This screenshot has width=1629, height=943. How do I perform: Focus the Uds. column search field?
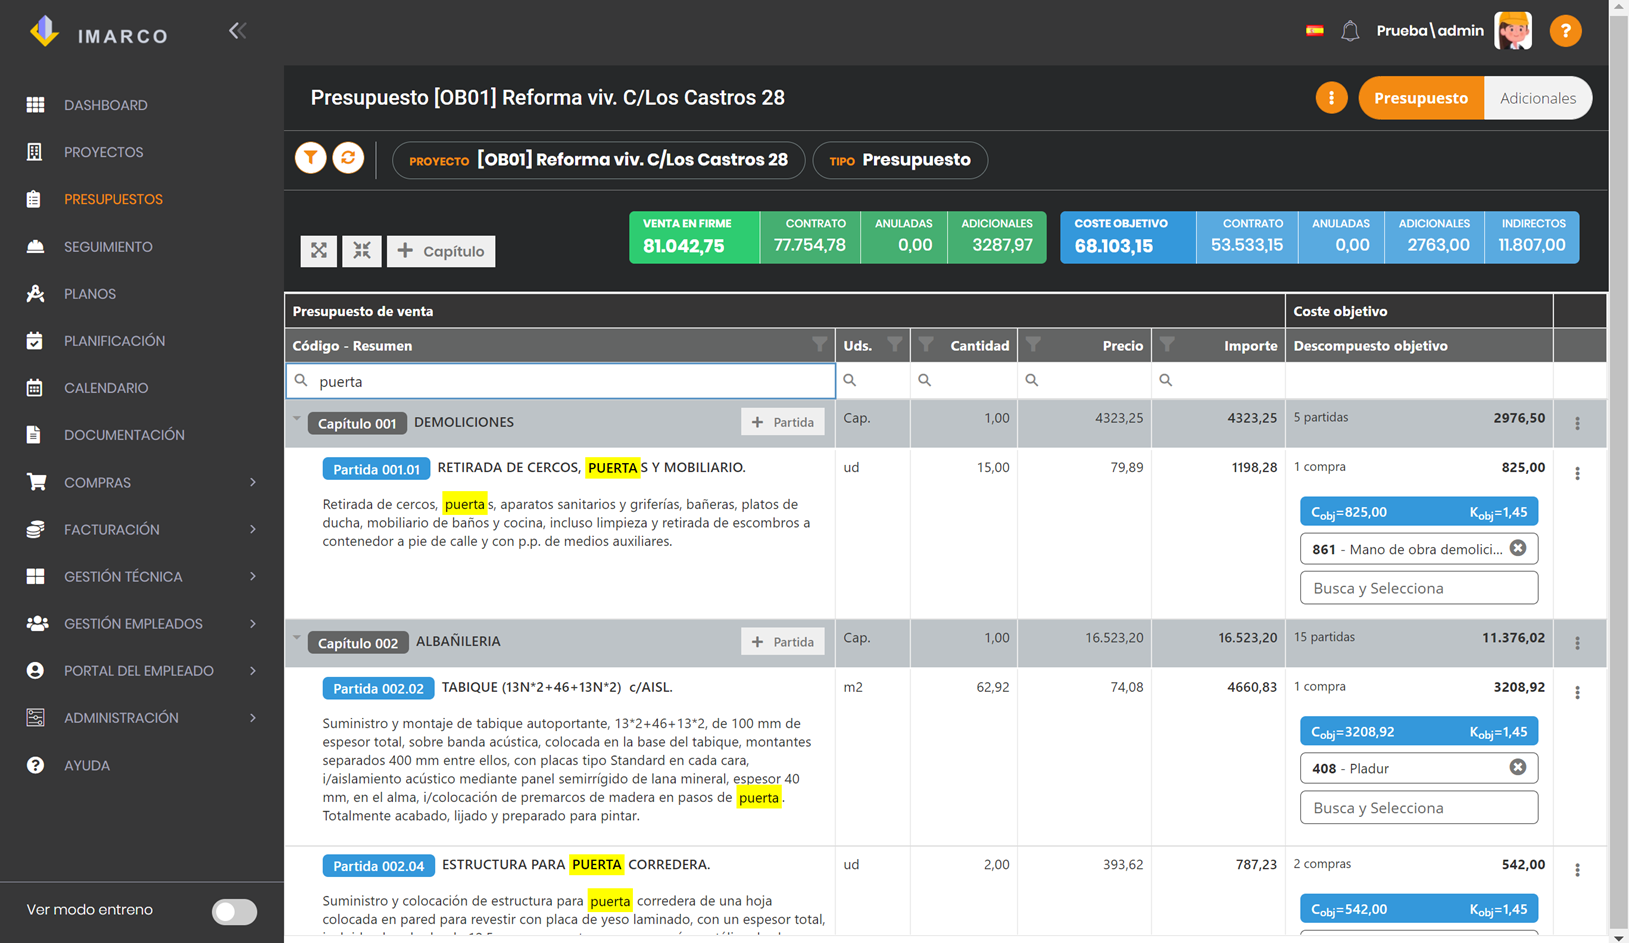coord(873,380)
